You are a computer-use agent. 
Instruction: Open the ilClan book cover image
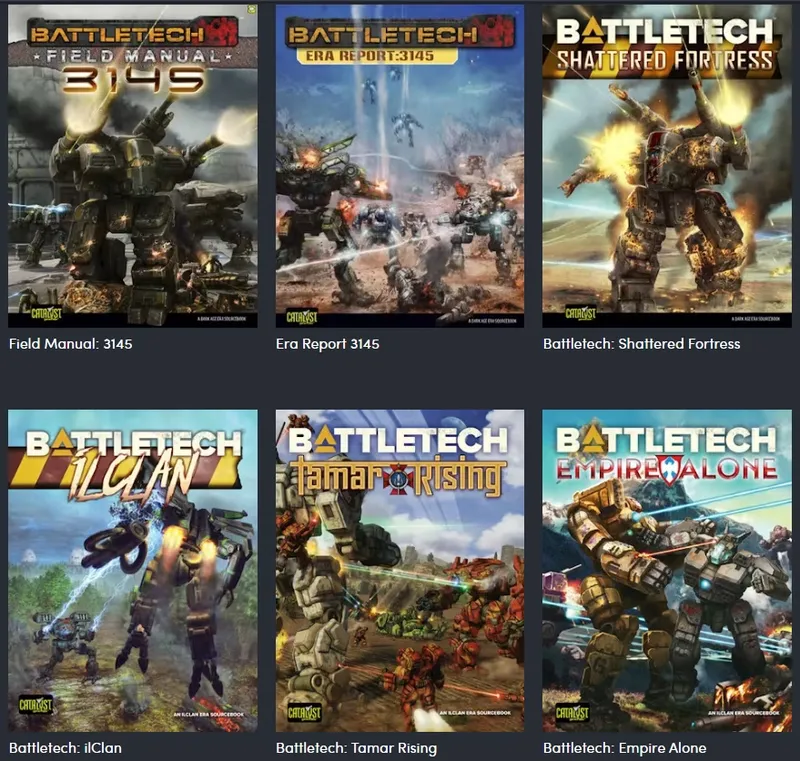[133, 571]
